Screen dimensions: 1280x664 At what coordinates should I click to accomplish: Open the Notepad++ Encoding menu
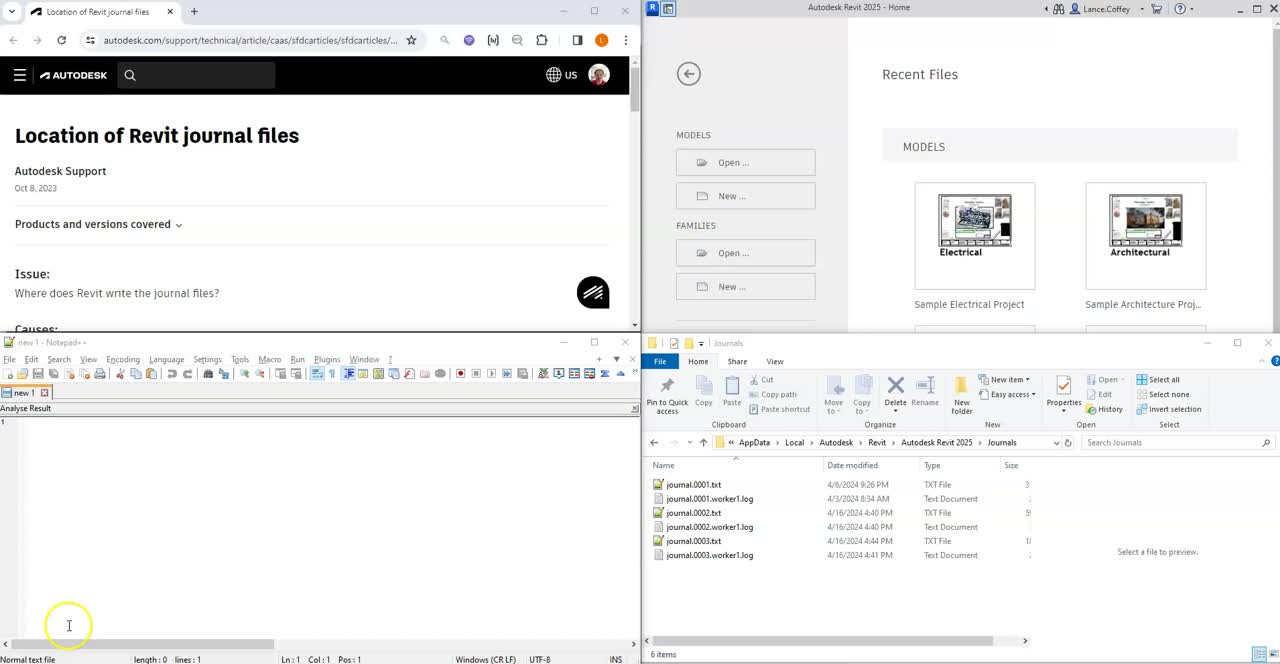point(123,359)
